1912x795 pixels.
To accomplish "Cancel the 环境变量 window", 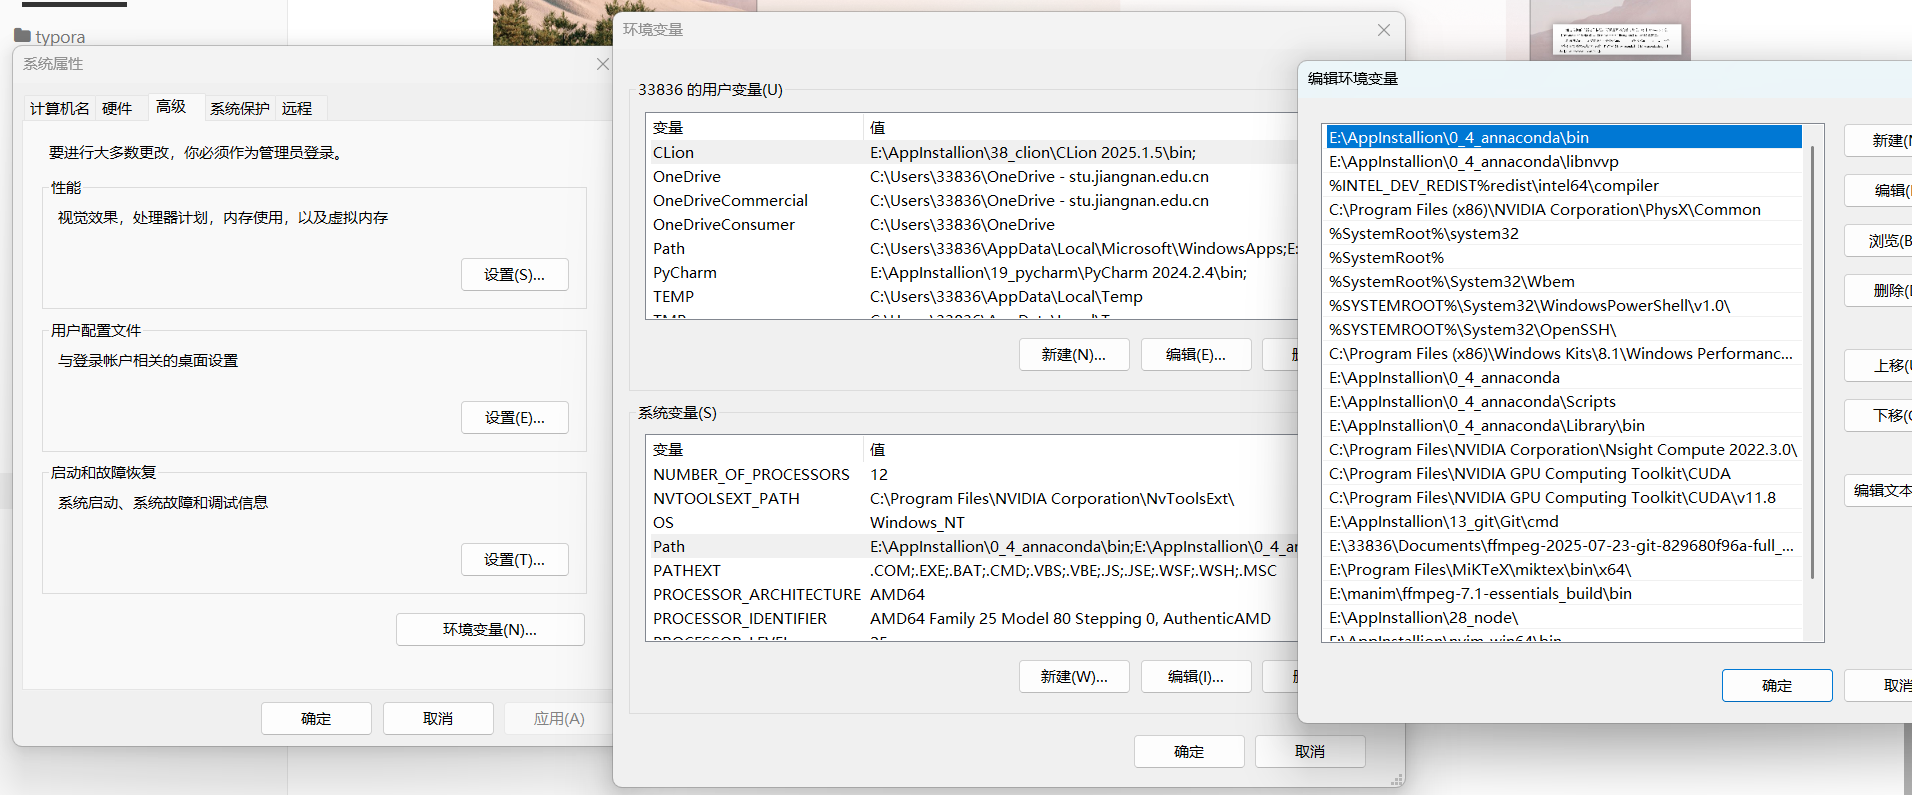I will click(x=1310, y=751).
